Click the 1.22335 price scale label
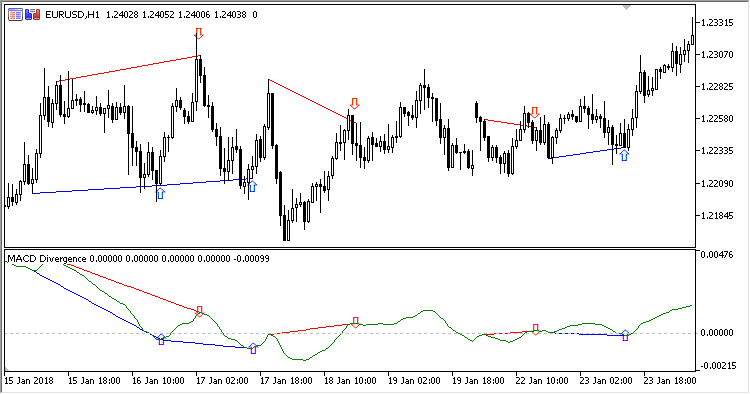750x394 pixels. click(717, 151)
